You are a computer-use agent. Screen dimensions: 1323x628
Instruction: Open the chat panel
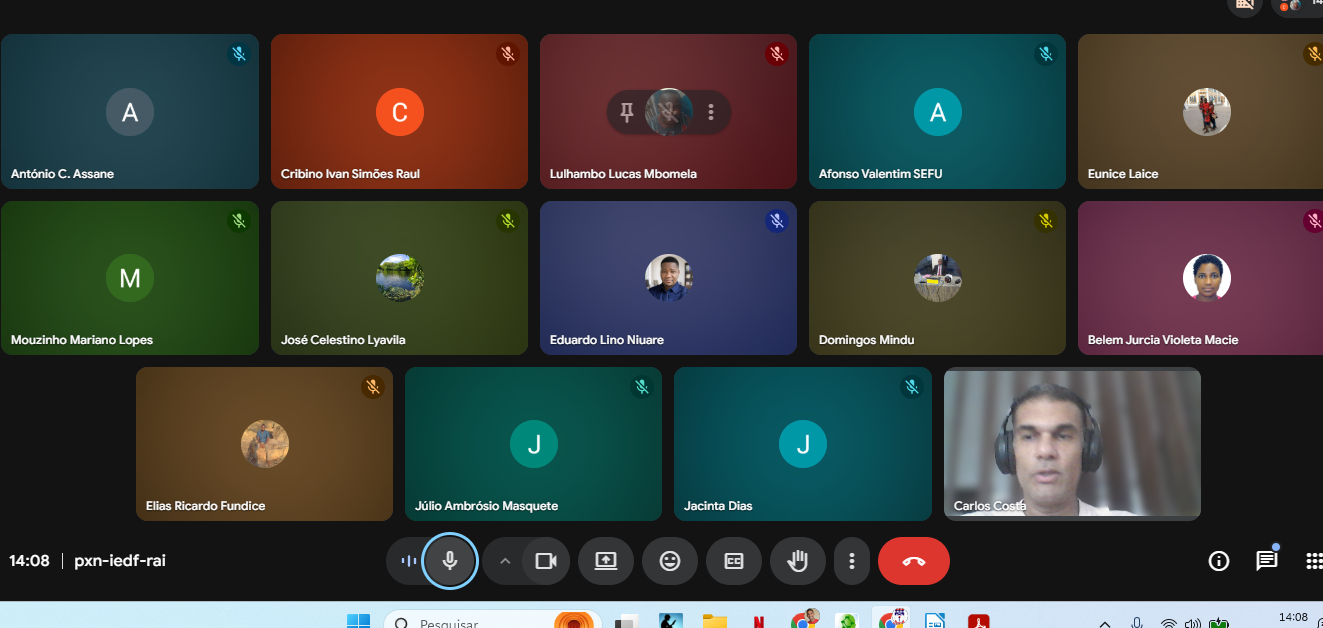pyautogui.click(x=1267, y=561)
